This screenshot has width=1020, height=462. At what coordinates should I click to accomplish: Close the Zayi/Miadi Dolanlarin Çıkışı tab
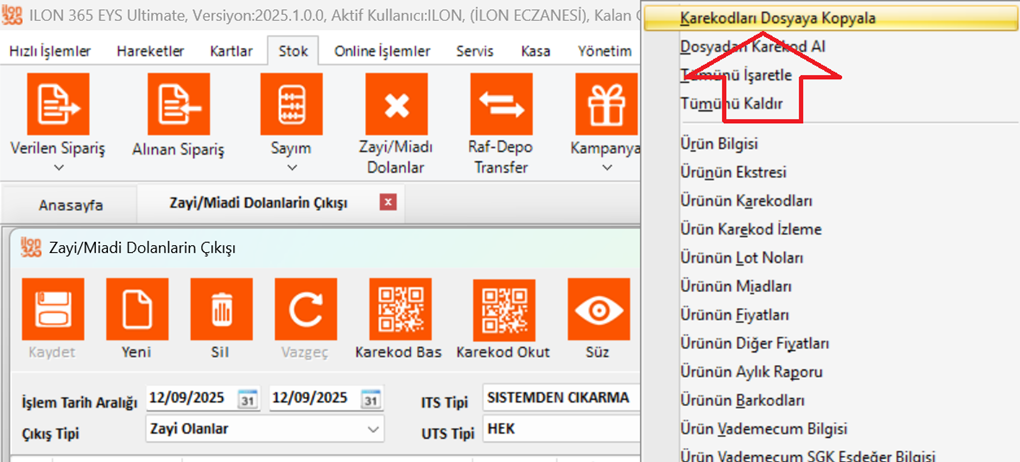click(x=388, y=203)
